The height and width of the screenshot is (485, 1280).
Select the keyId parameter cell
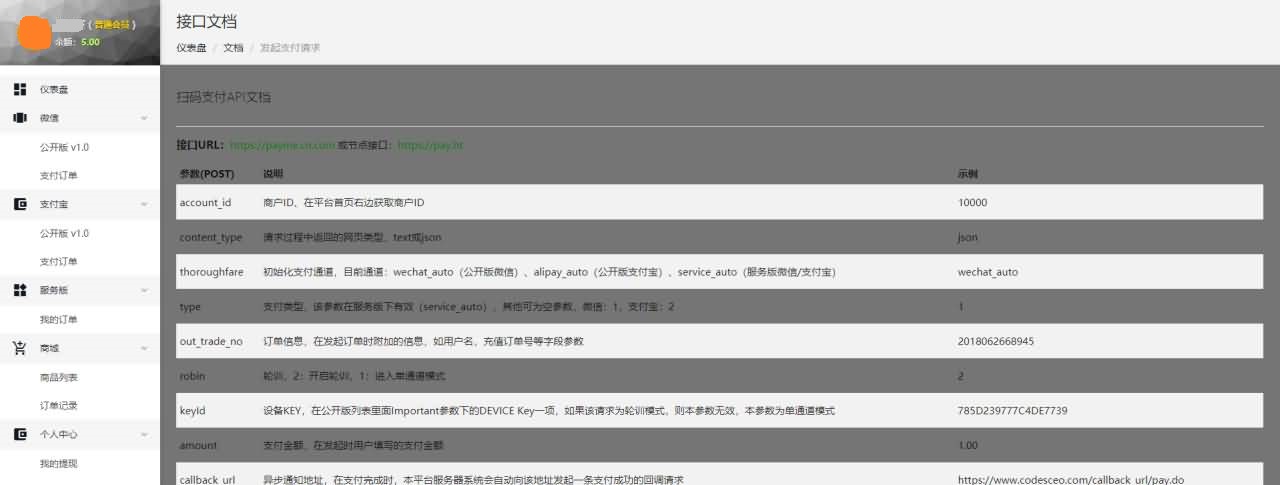[193, 411]
